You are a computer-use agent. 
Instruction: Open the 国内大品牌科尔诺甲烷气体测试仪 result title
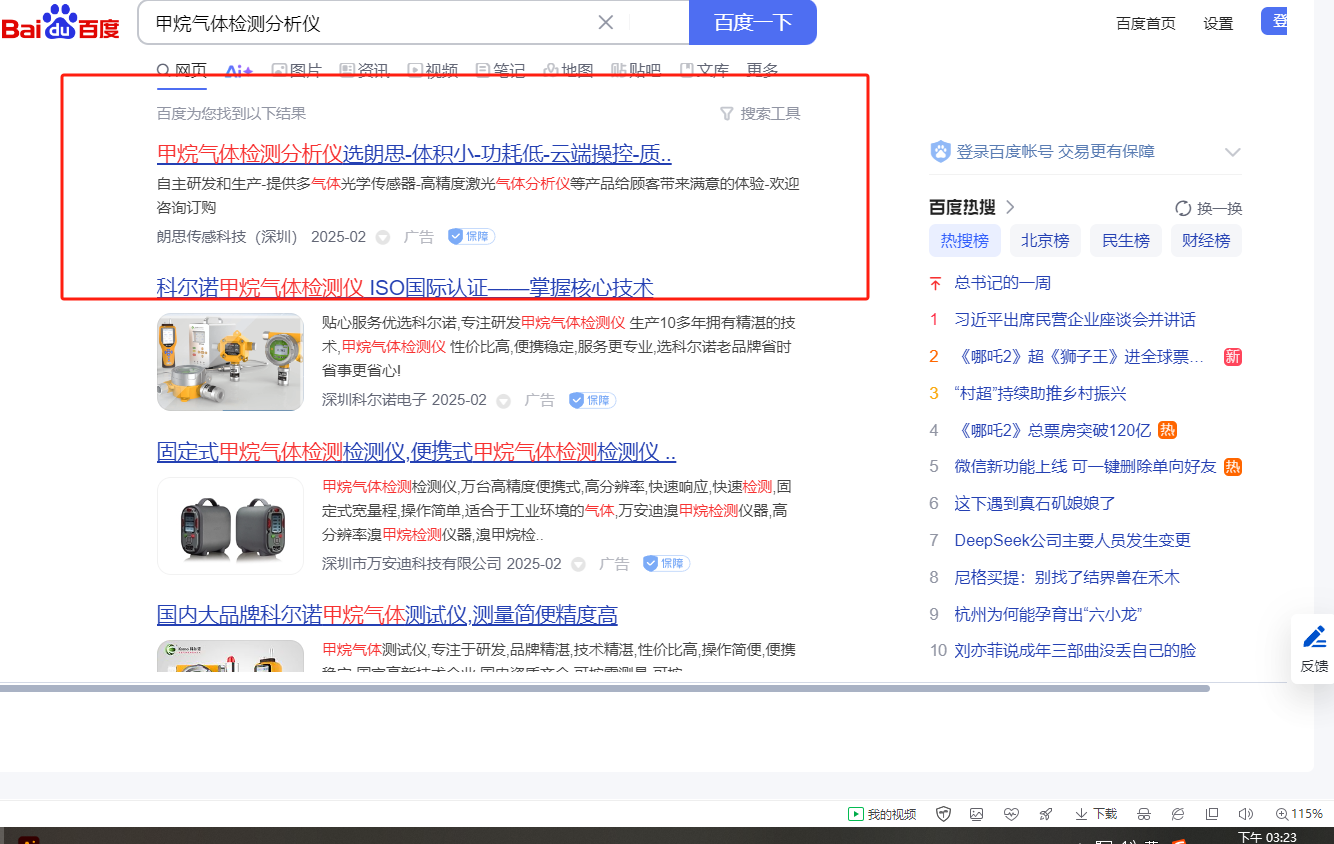[x=387, y=614]
